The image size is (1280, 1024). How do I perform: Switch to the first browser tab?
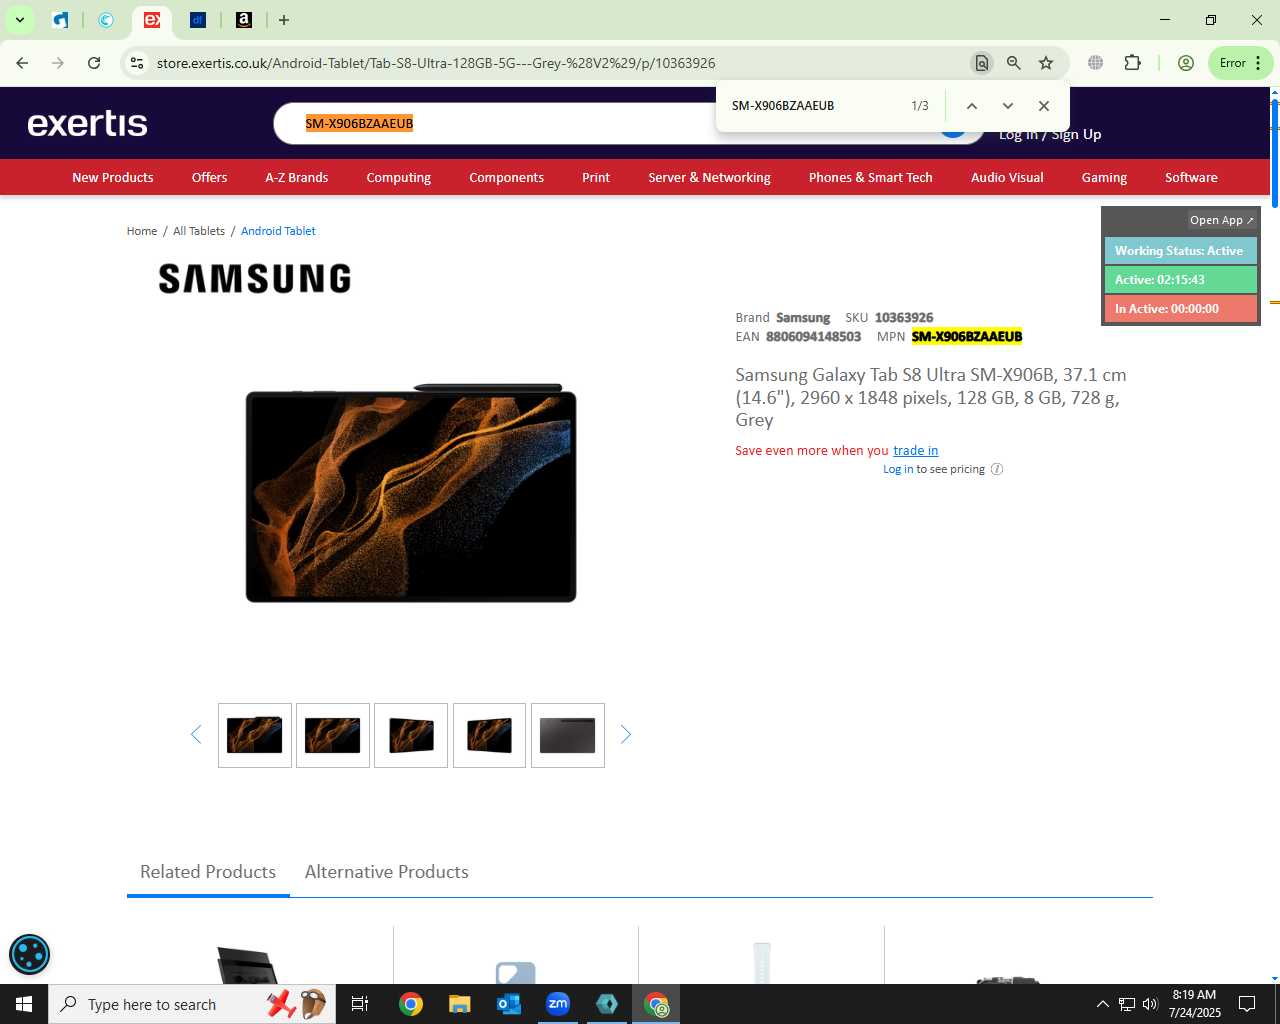coord(61,20)
